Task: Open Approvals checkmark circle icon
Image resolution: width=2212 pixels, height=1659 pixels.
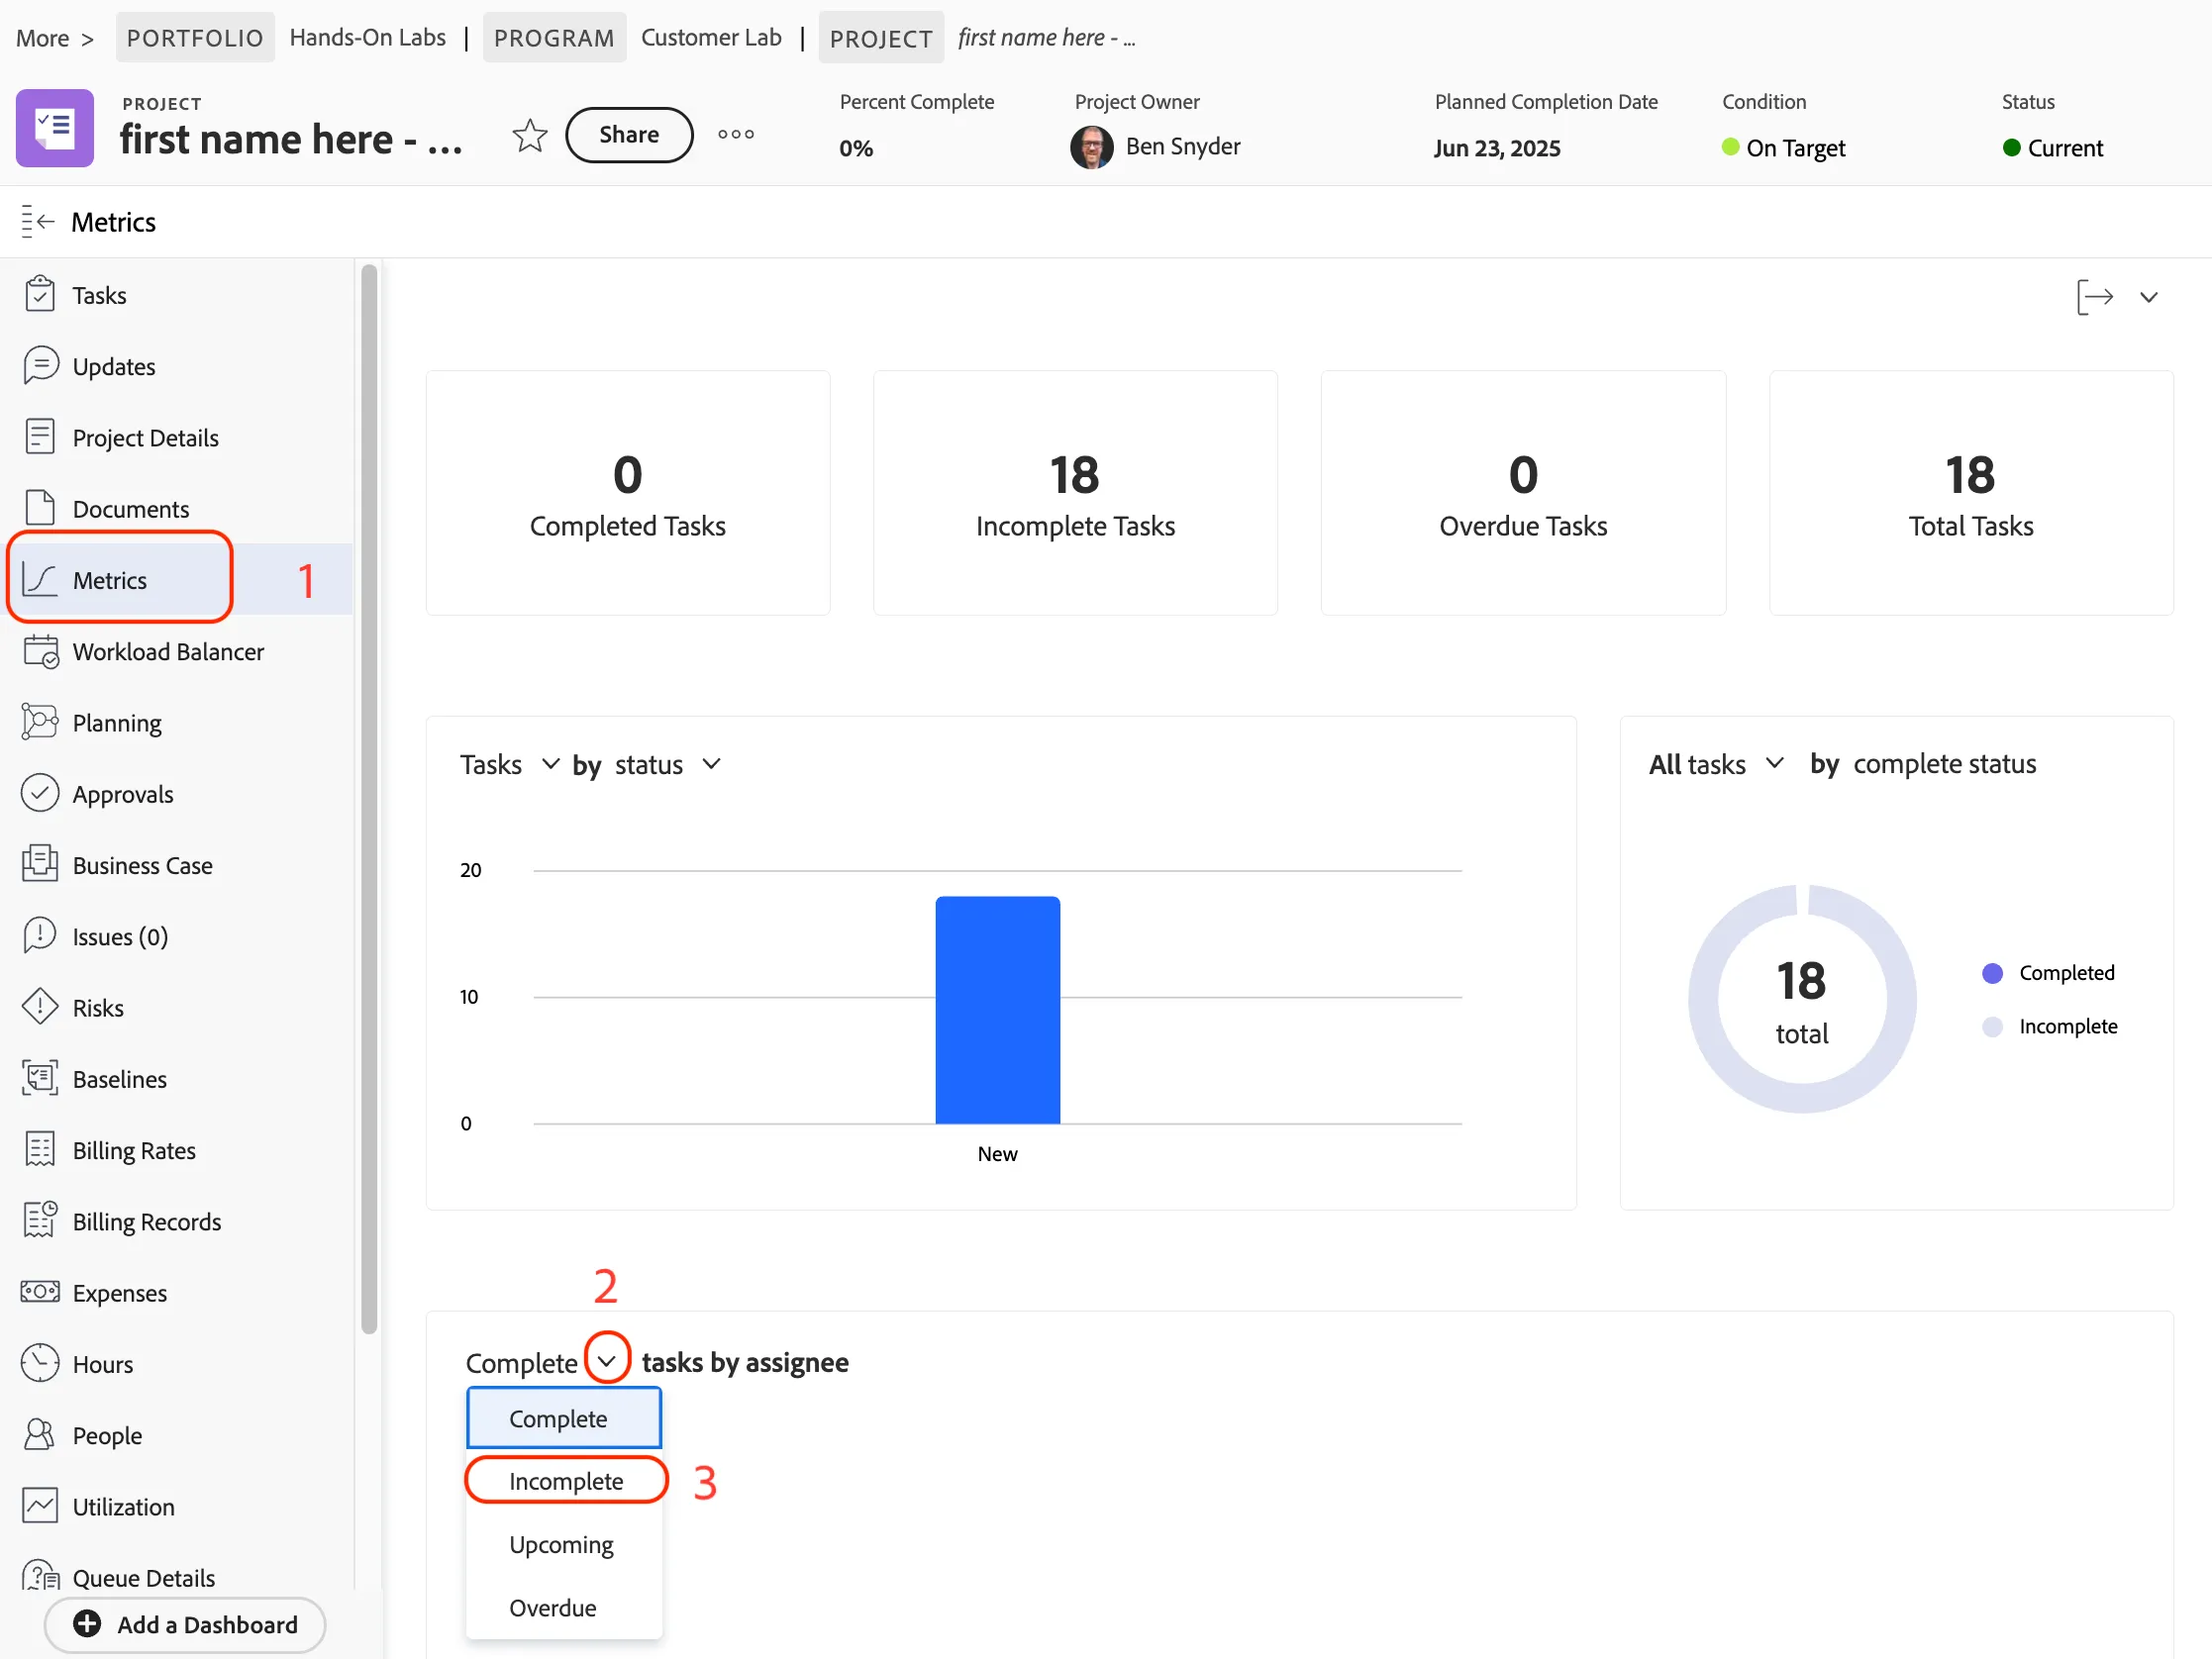Action: coord(40,793)
